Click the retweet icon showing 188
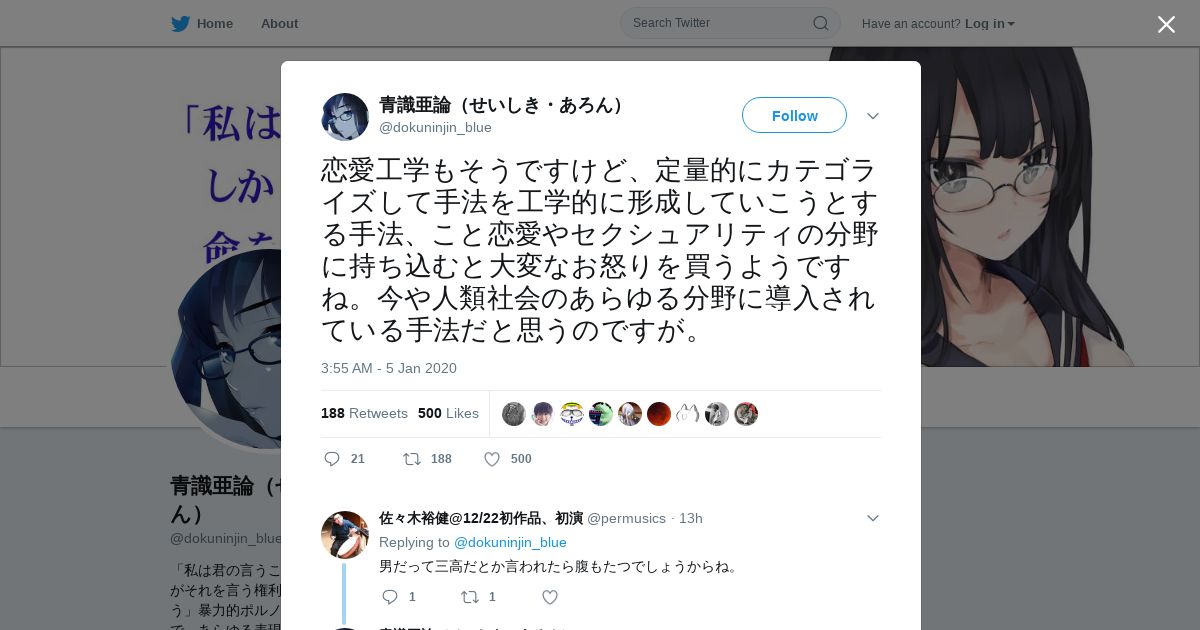Image resolution: width=1200 pixels, height=630 pixels. click(412, 459)
